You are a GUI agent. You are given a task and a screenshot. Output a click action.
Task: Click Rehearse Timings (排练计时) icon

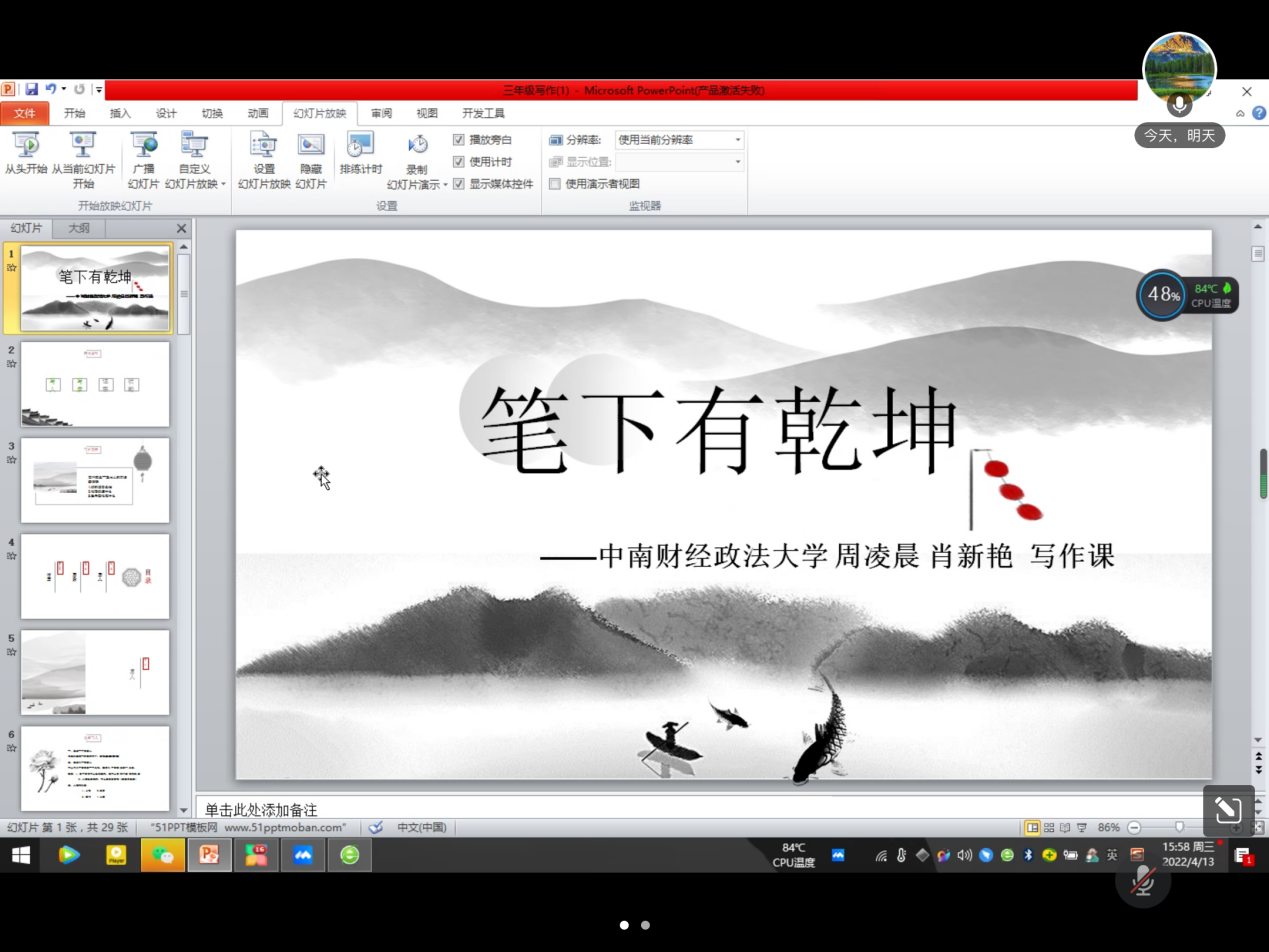(360, 146)
